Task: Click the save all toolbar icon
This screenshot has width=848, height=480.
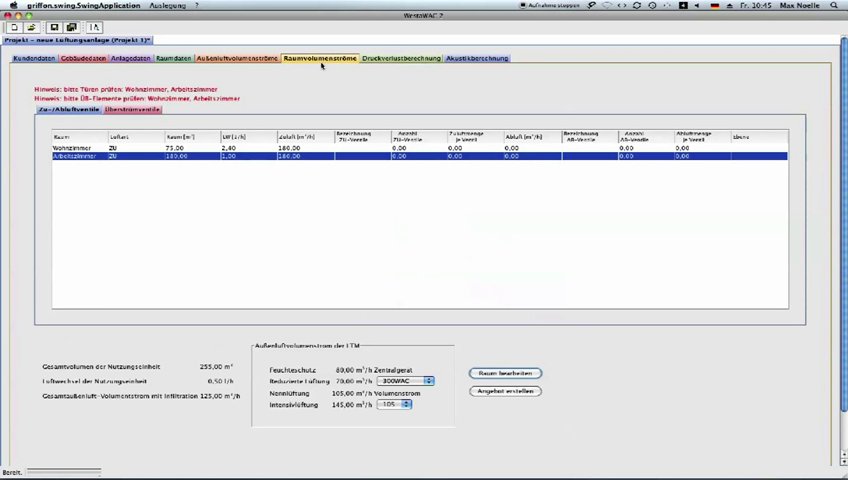Action: coord(71,27)
